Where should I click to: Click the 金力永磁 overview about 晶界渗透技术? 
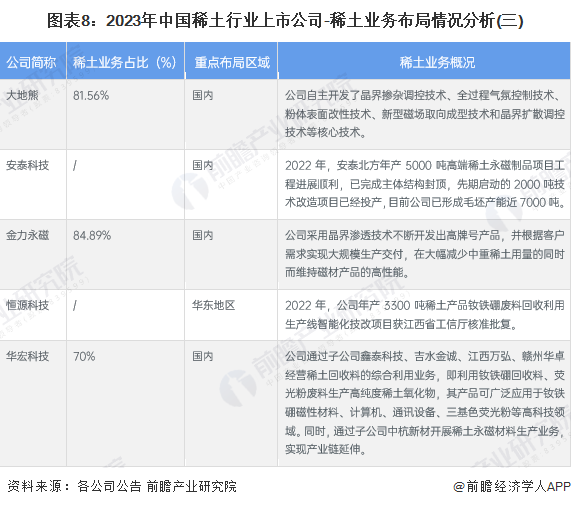(425, 254)
